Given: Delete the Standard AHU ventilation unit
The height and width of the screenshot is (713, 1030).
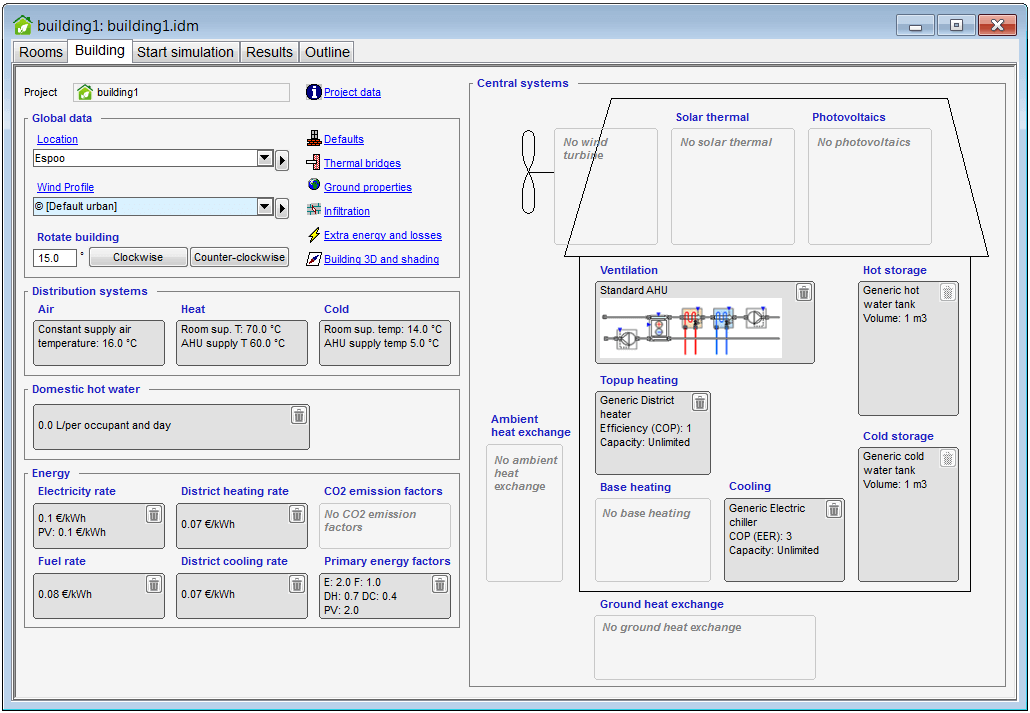Looking at the screenshot, I should click(x=804, y=292).
